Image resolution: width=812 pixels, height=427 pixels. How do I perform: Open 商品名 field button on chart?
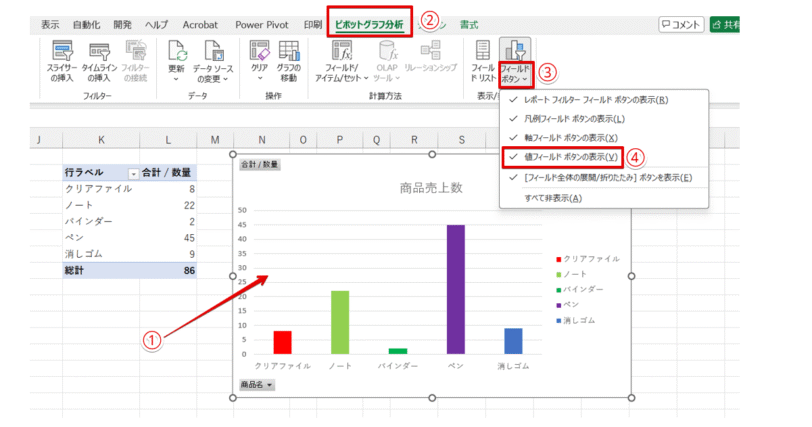pos(257,385)
